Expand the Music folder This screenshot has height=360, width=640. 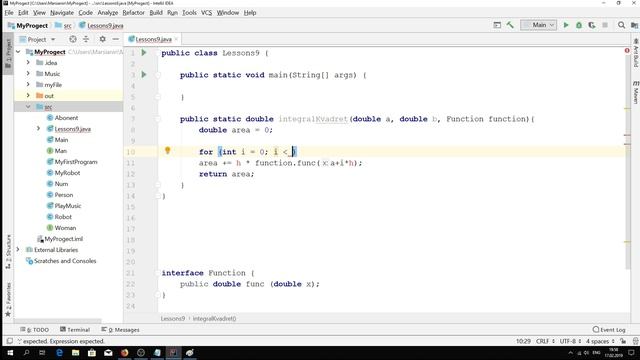28,73
